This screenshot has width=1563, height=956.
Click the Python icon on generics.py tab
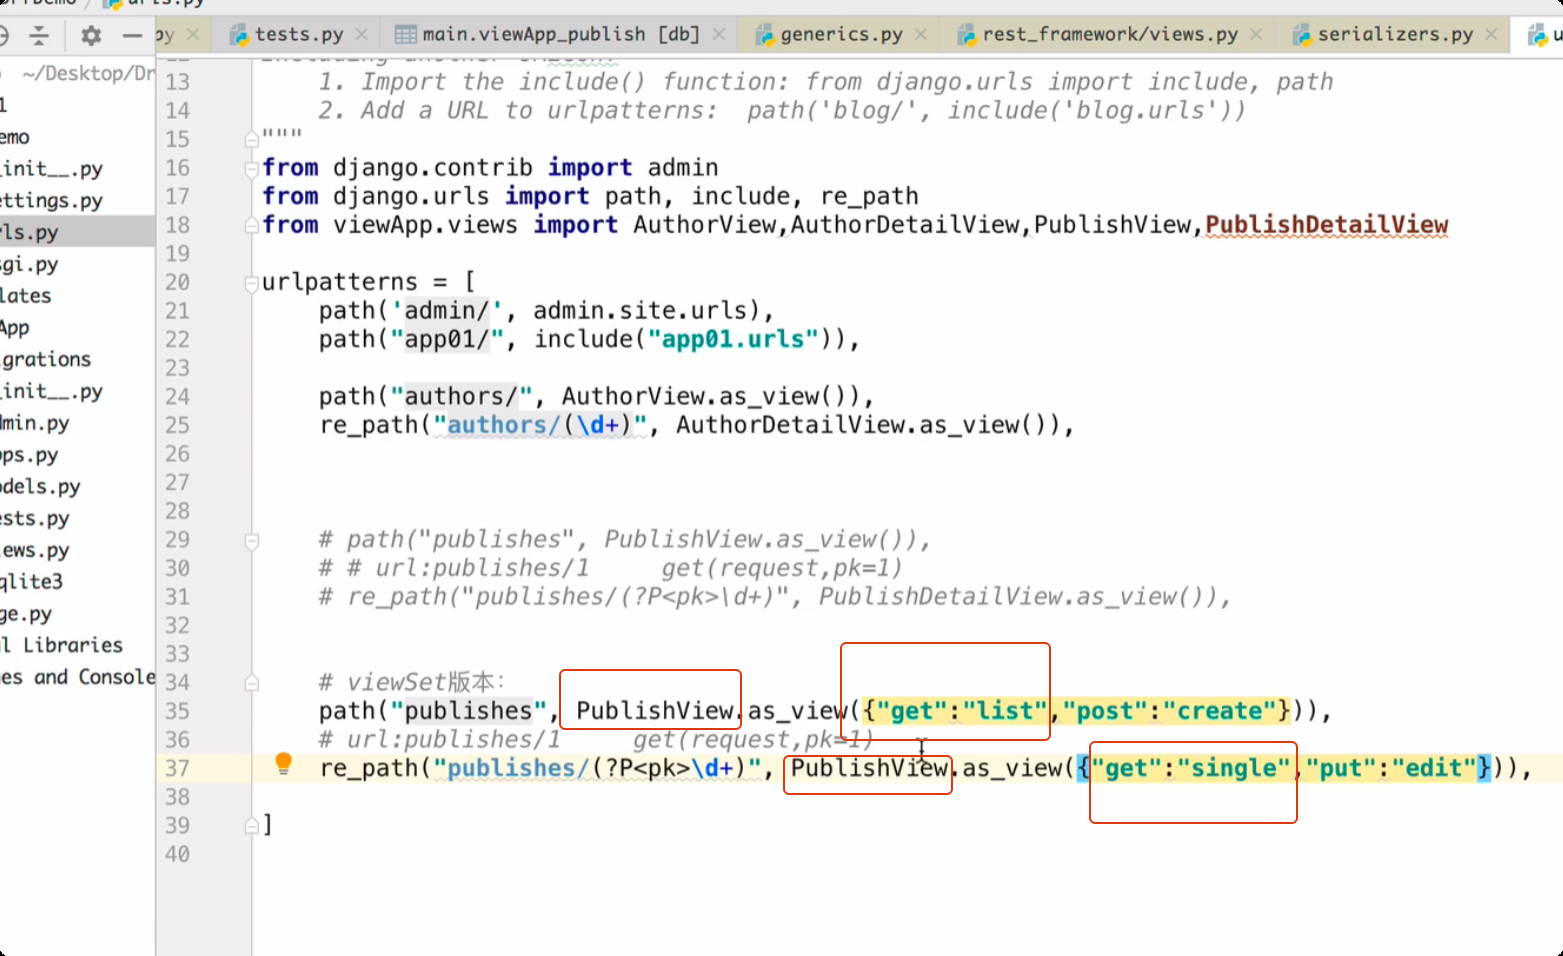[x=765, y=35]
